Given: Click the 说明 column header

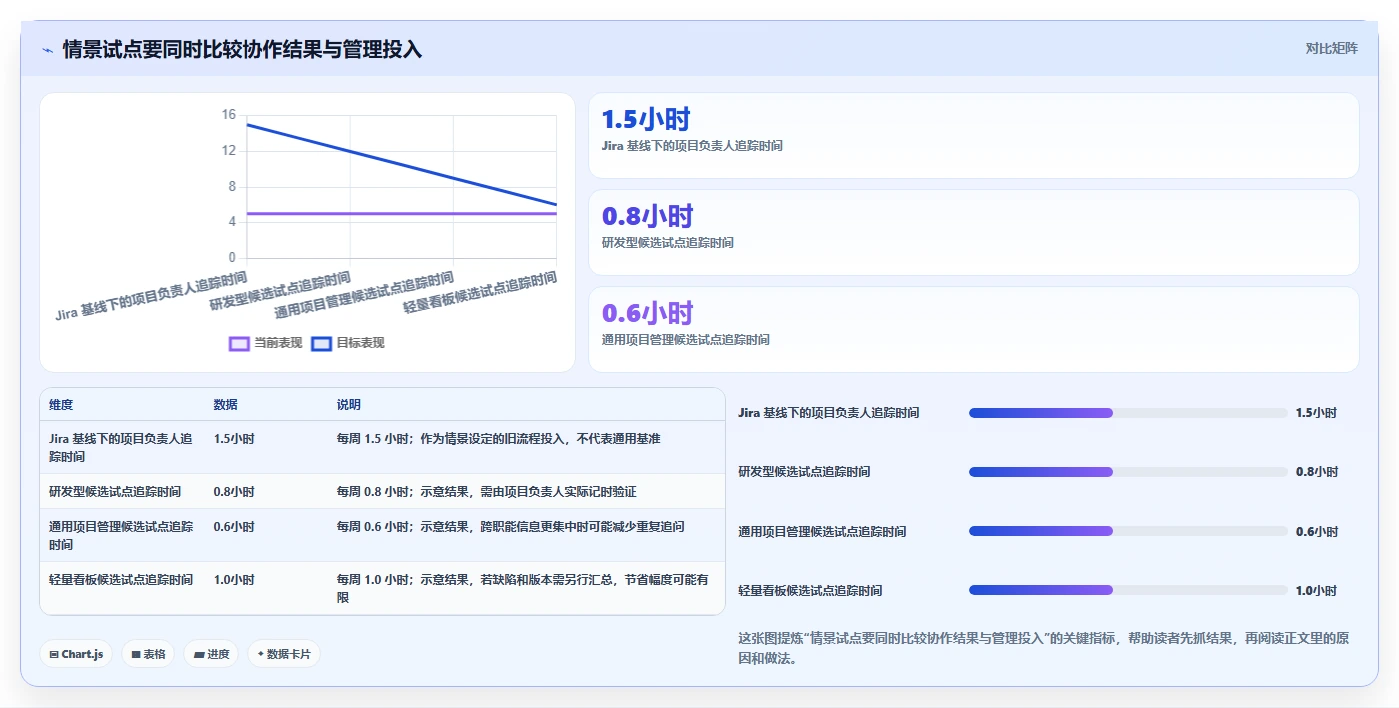Looking at the screenshot, I should [349, 405].
